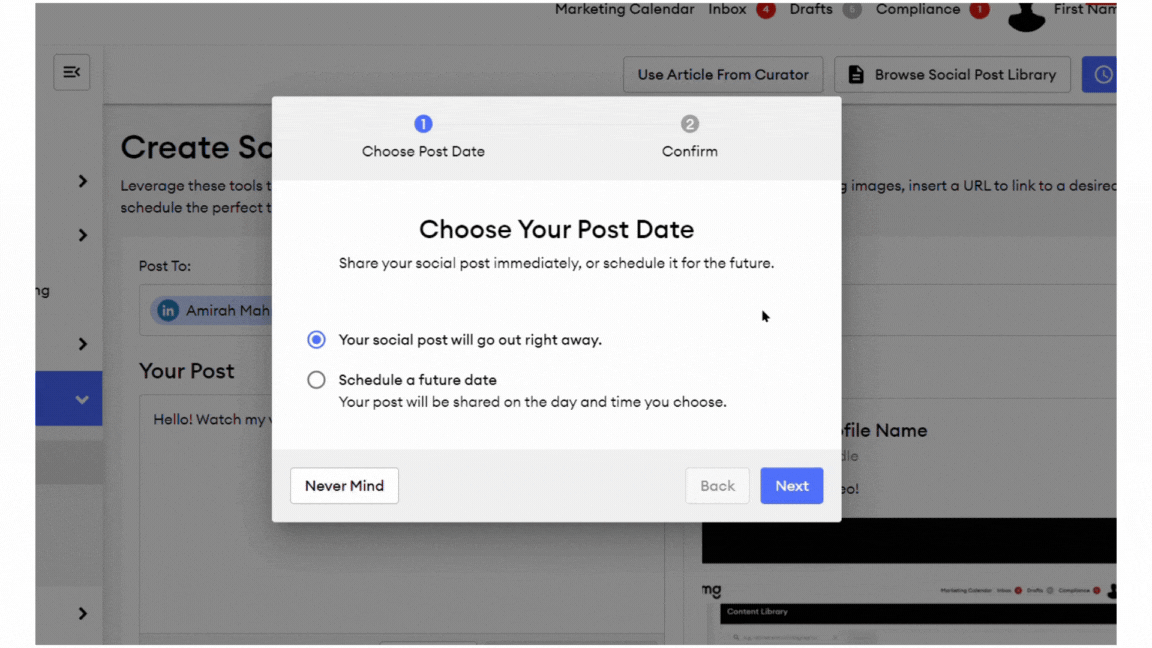Collapse the sidebar using the menu icon
This screenshot has height=648, width=1152.
click(x=72, y=72)
